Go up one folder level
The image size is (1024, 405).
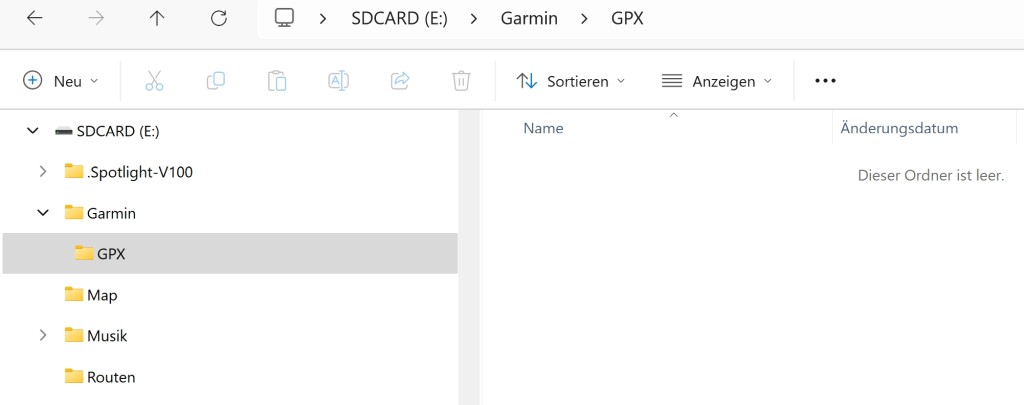tap(157, 18)
